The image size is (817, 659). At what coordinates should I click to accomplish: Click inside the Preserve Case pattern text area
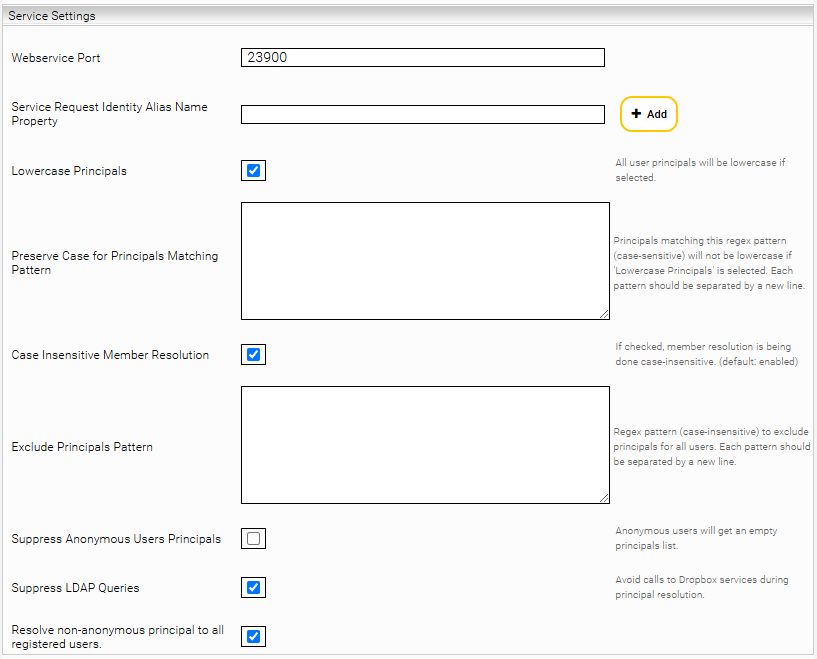tap(425, 261)
